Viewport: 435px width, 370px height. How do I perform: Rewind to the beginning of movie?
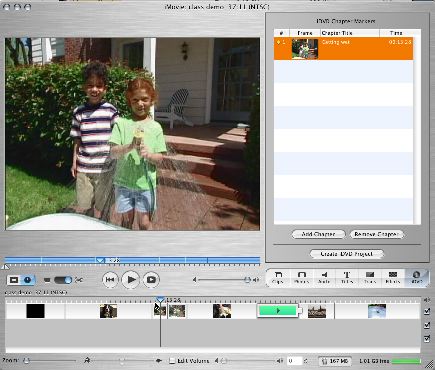coord(110,280)
